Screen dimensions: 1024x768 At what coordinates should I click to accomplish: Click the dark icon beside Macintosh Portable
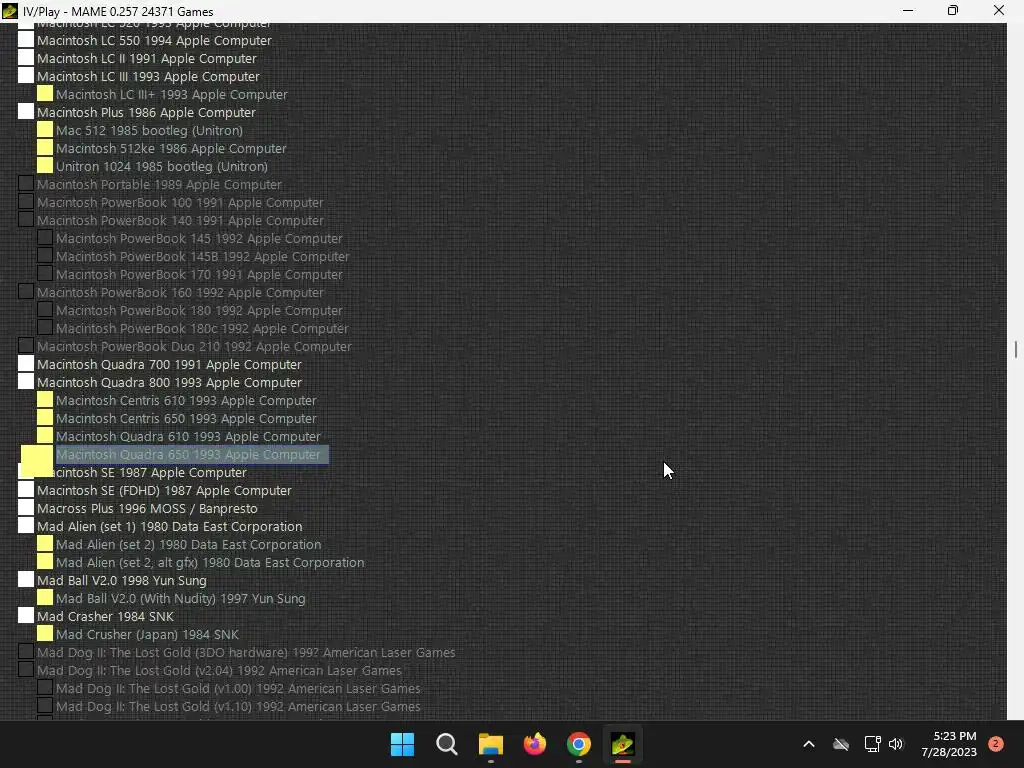pos(25,184)
